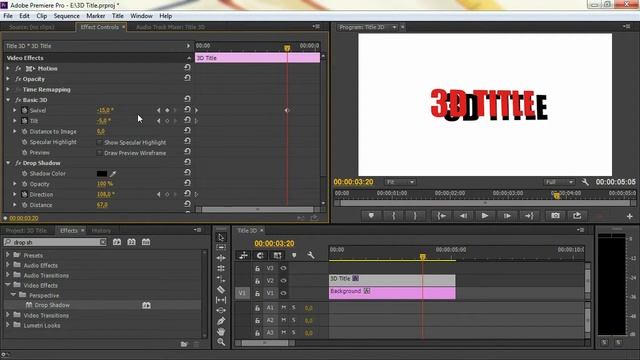Toggle Show Specular Highlight checkbox
The width and height of the screenshot is (640, 360).
[99, 142]
